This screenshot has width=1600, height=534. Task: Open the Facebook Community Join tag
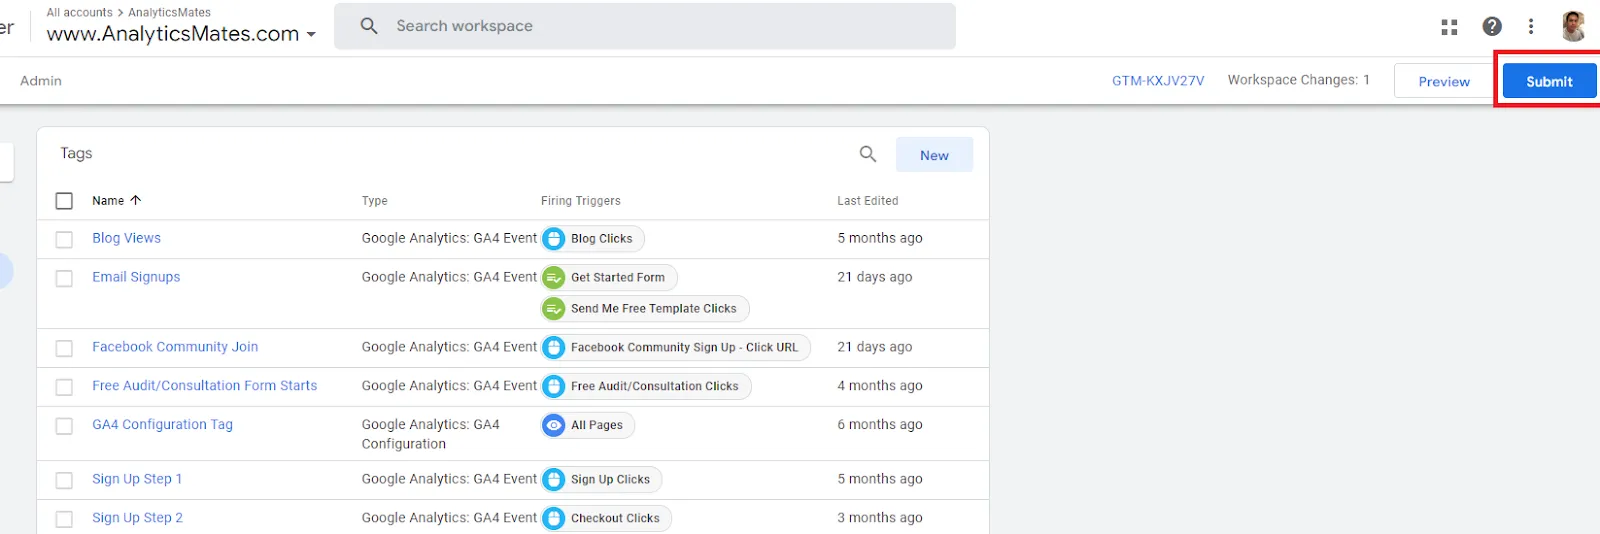[175, 347]
